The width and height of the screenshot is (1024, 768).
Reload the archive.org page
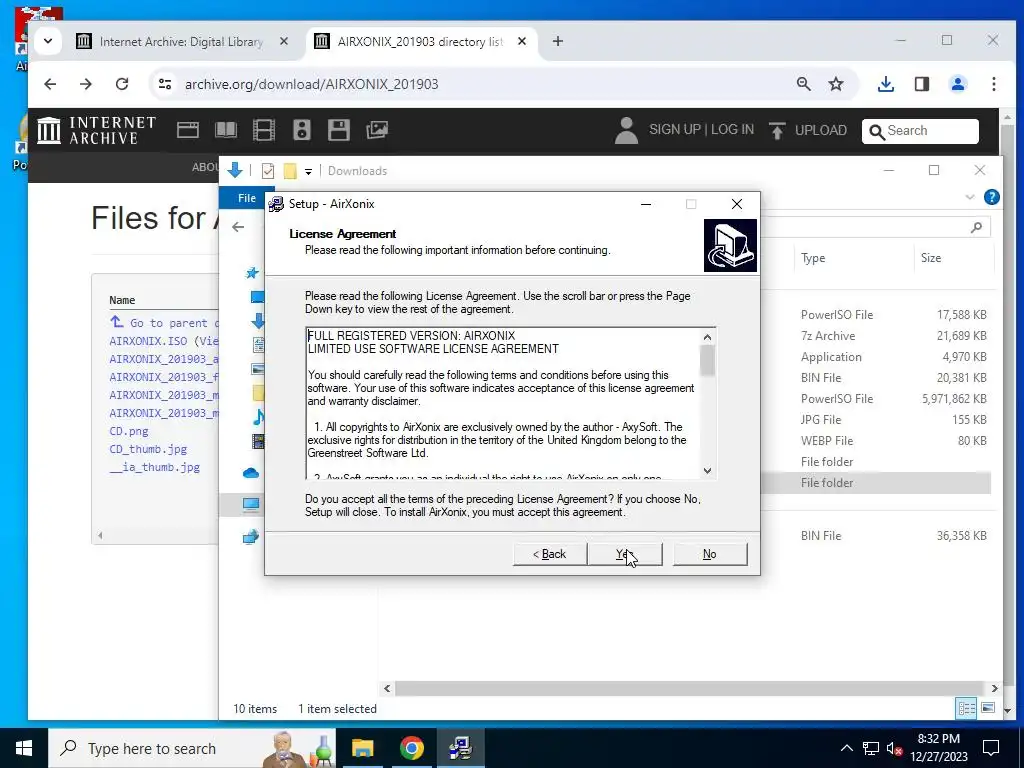click(x=122, y=84)
